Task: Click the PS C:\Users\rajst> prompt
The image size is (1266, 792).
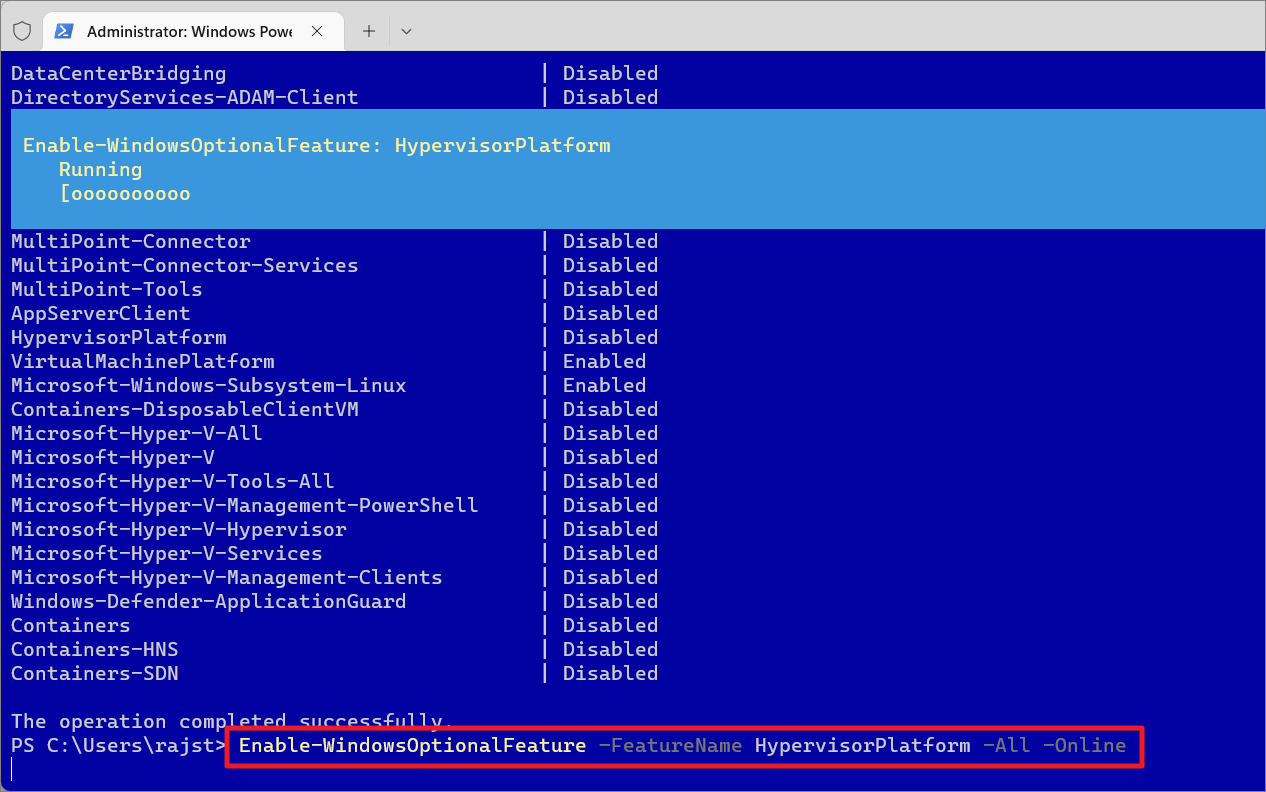Action: pyautogui.click(x=118, y=745)
